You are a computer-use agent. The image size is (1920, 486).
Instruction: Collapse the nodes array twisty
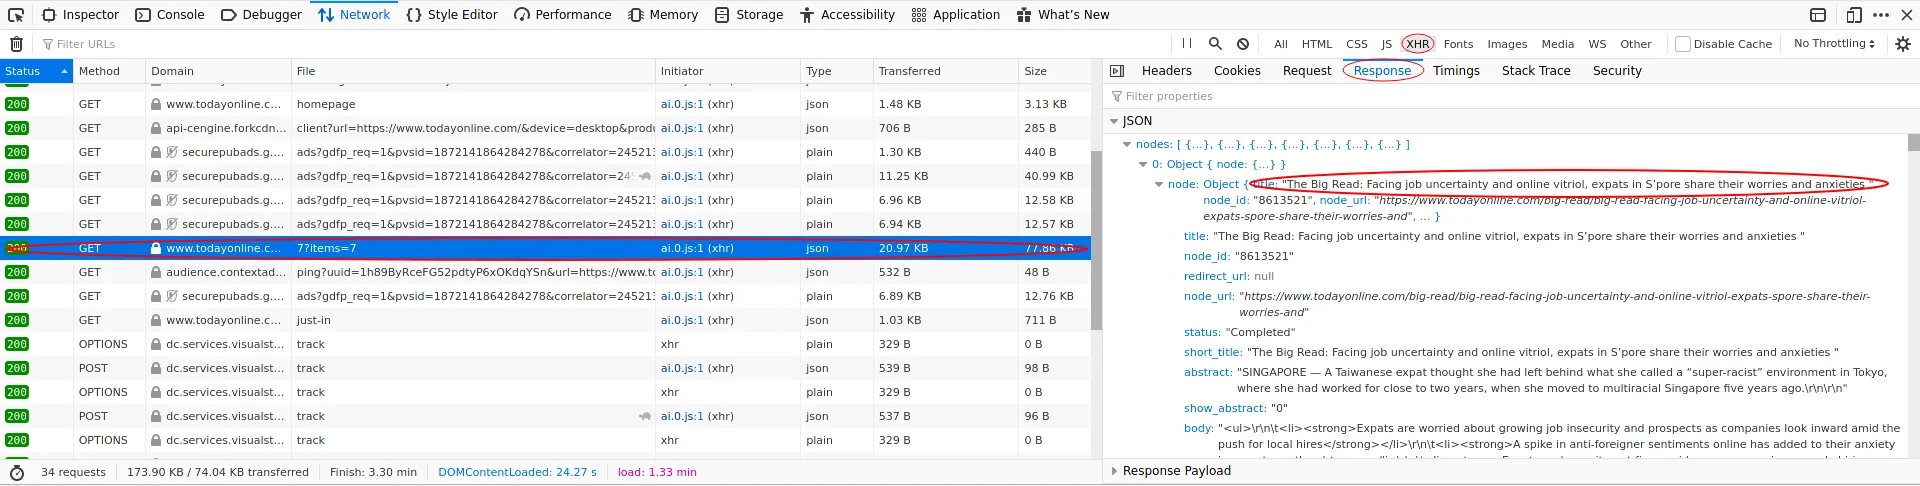[x=1127, y=145]
